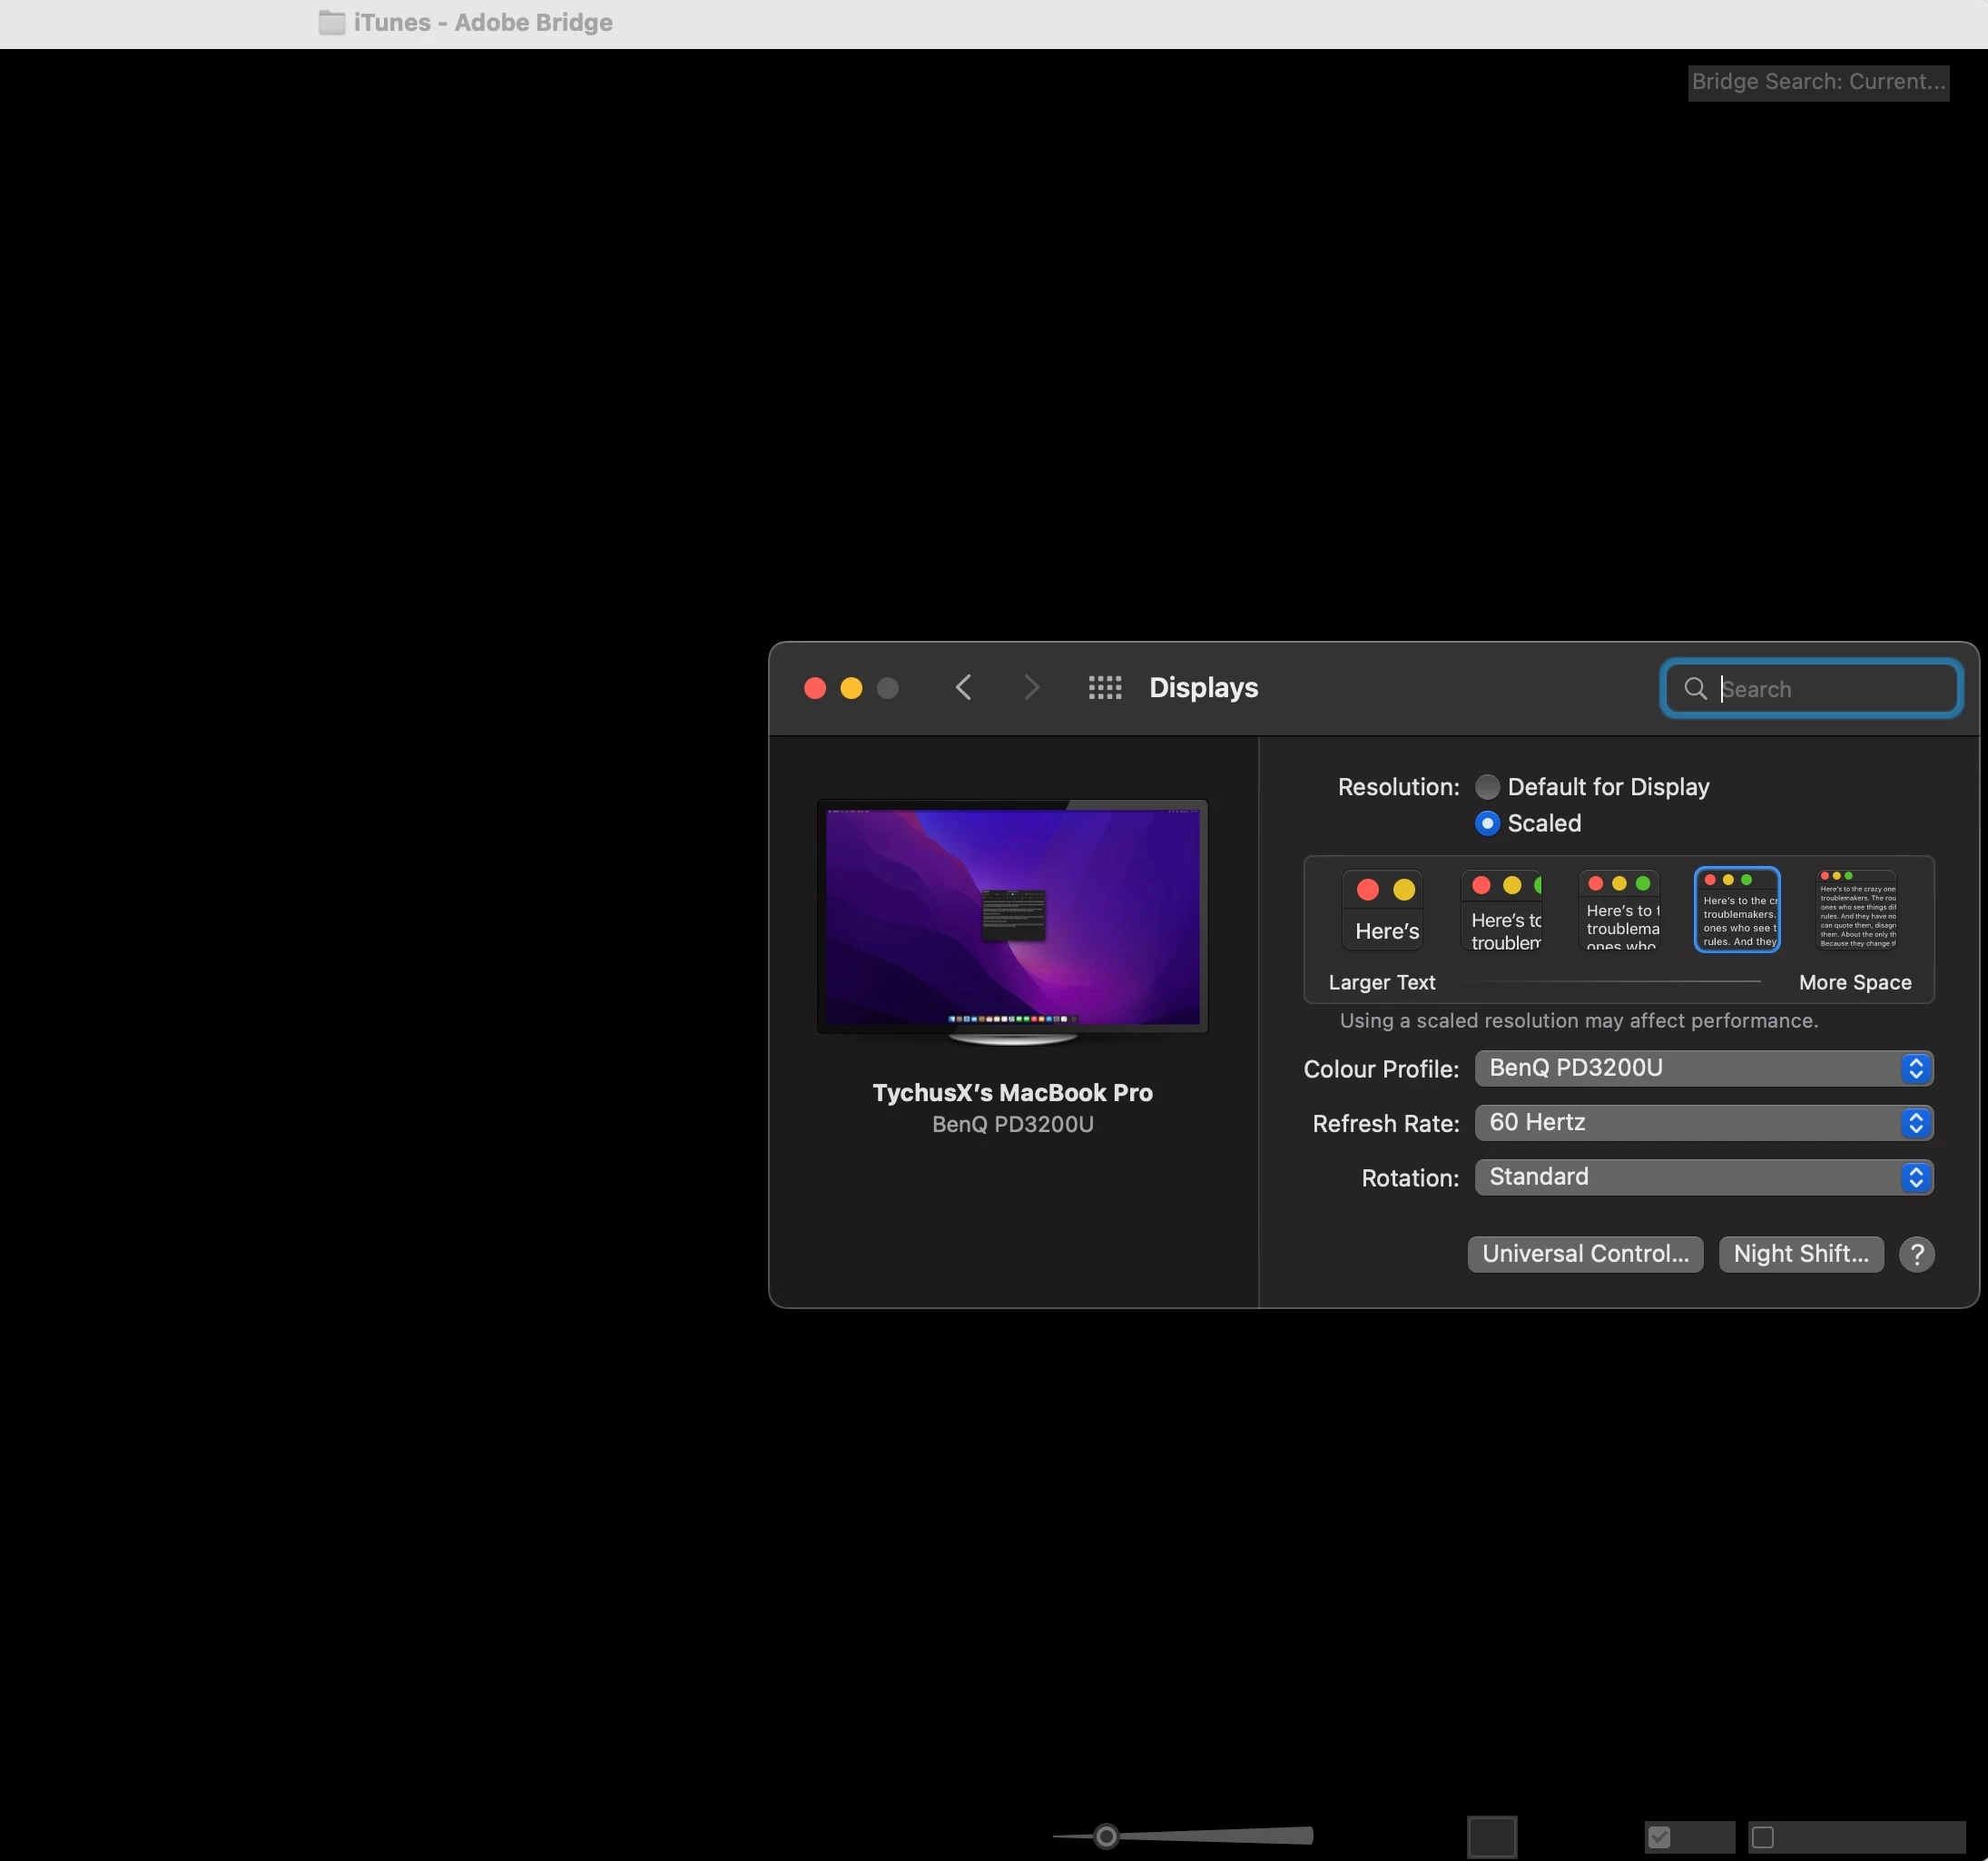Show all preferences grid icon
Screen dimensions: 1988x1861
pyautogui.click(x=1104, y=688)
